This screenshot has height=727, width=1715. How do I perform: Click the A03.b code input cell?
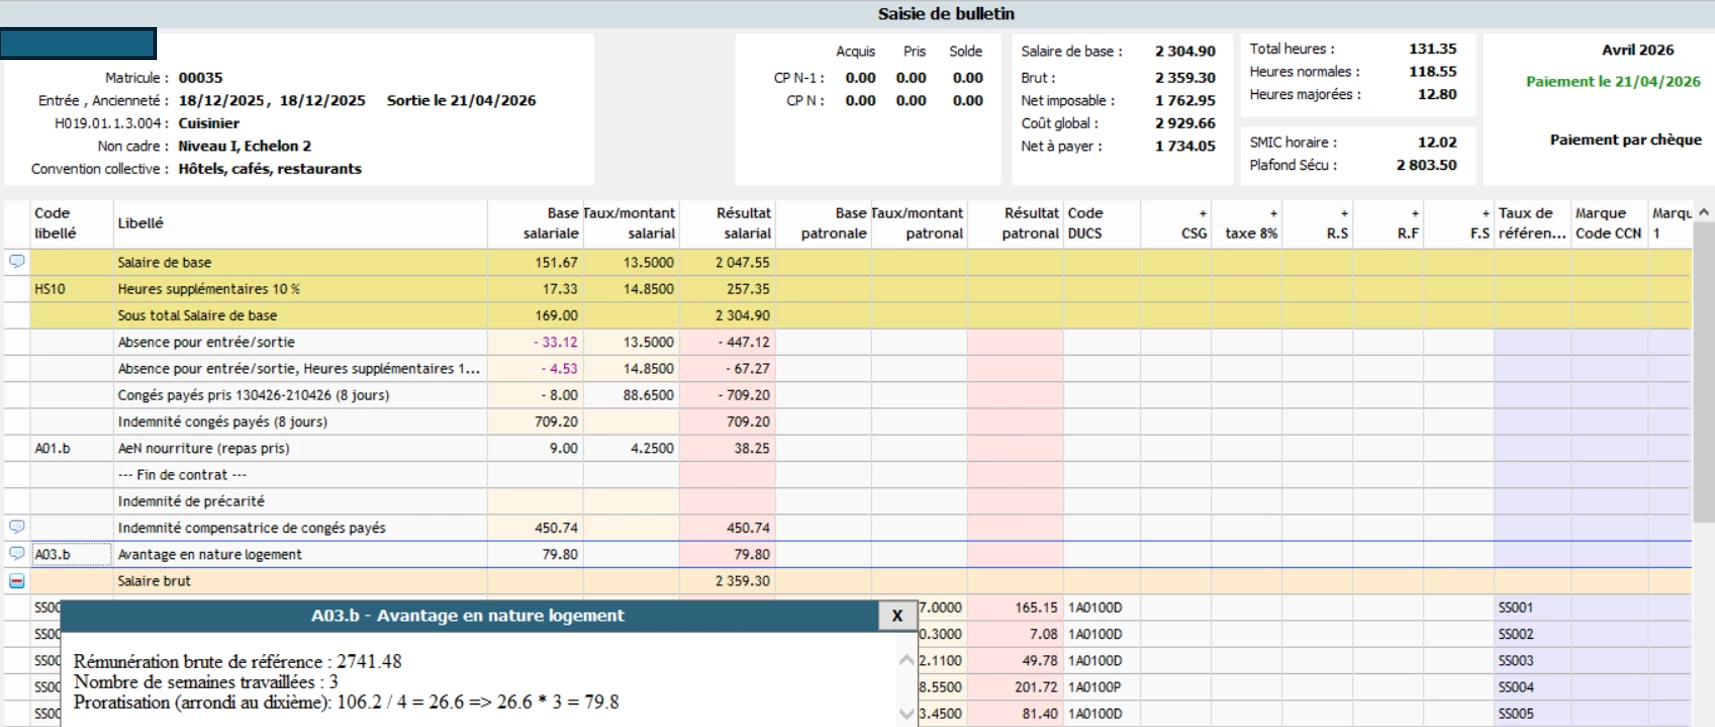tap(71, 554)
